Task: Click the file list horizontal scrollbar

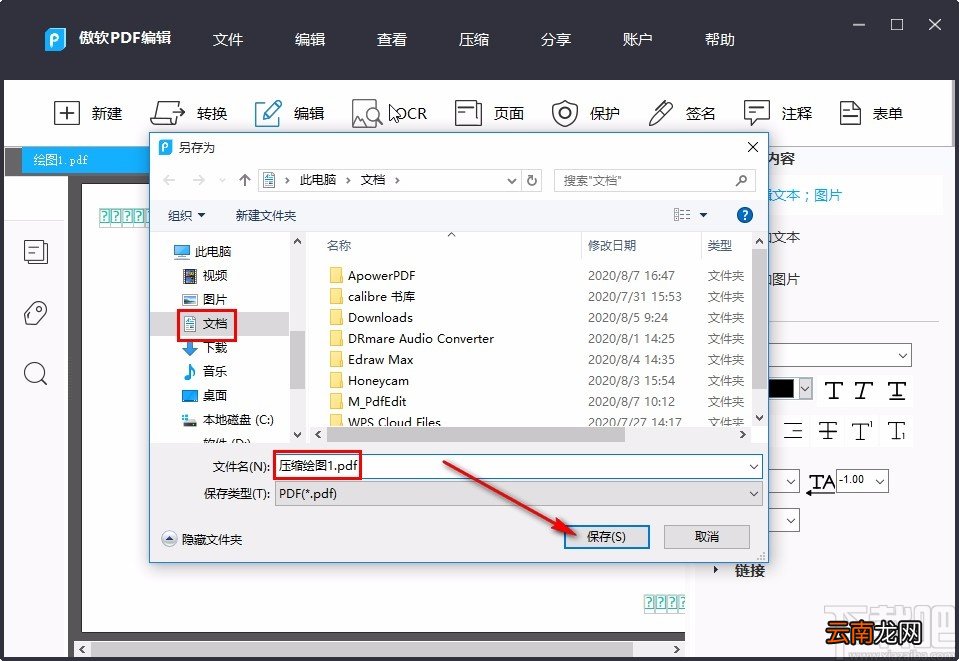Action: 476,434
